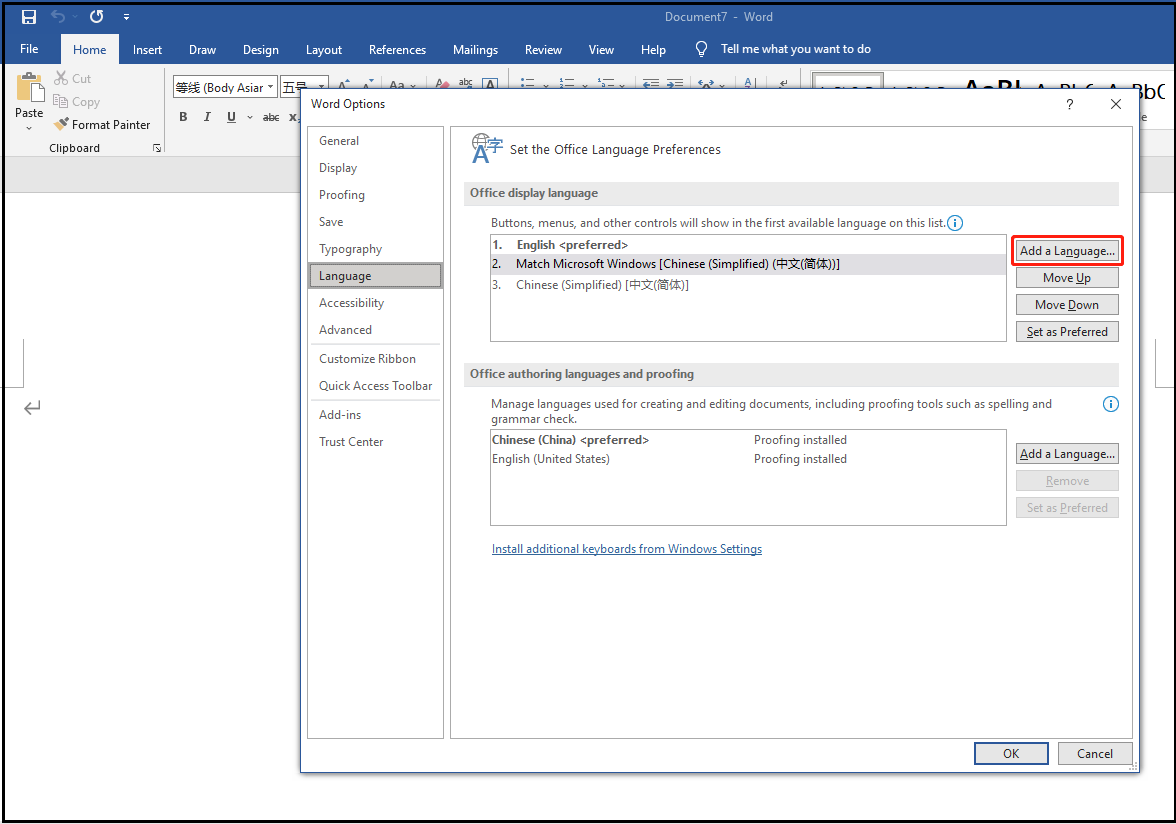Select the Format Painter tool
1176x824 pixels.
103,124
